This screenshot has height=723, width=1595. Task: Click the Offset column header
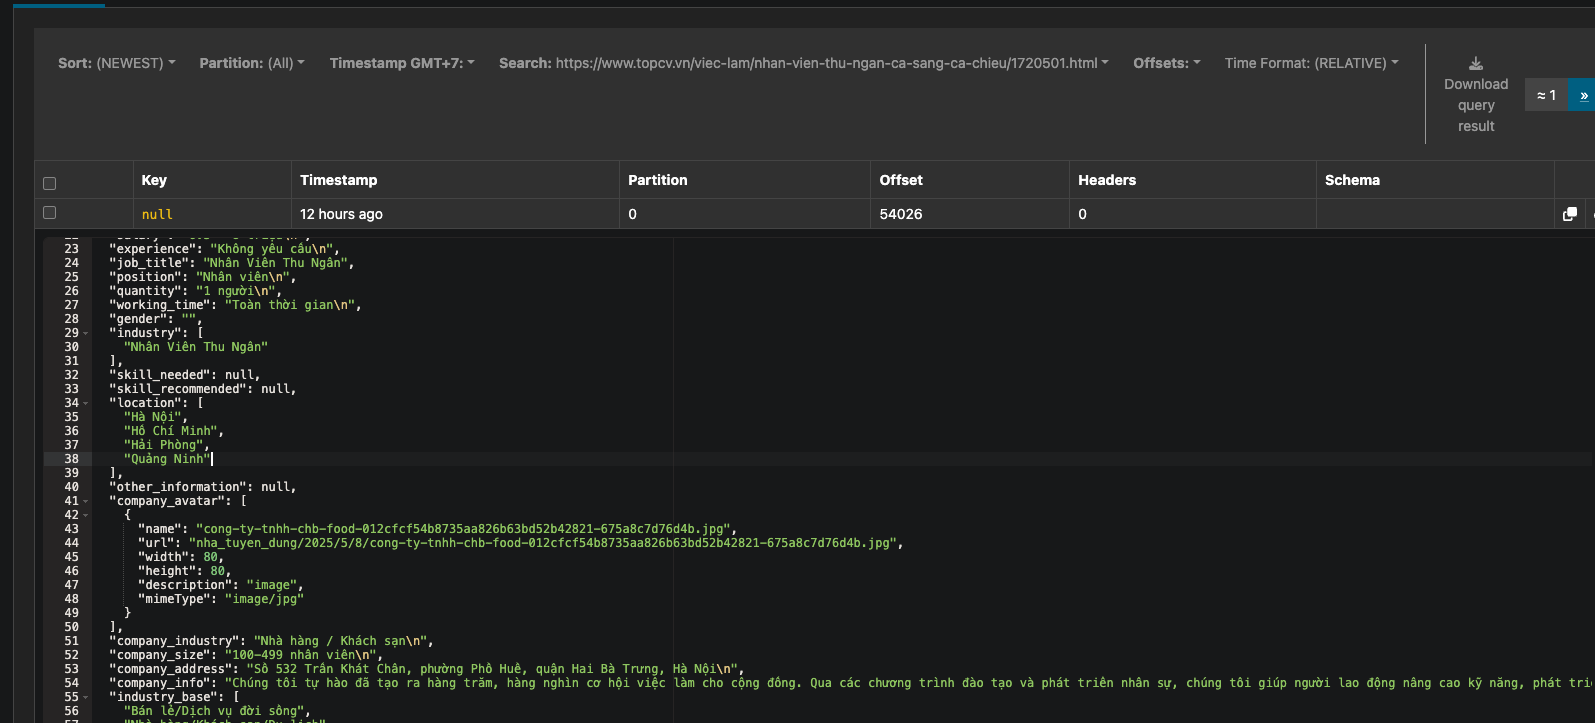[901, 180]
